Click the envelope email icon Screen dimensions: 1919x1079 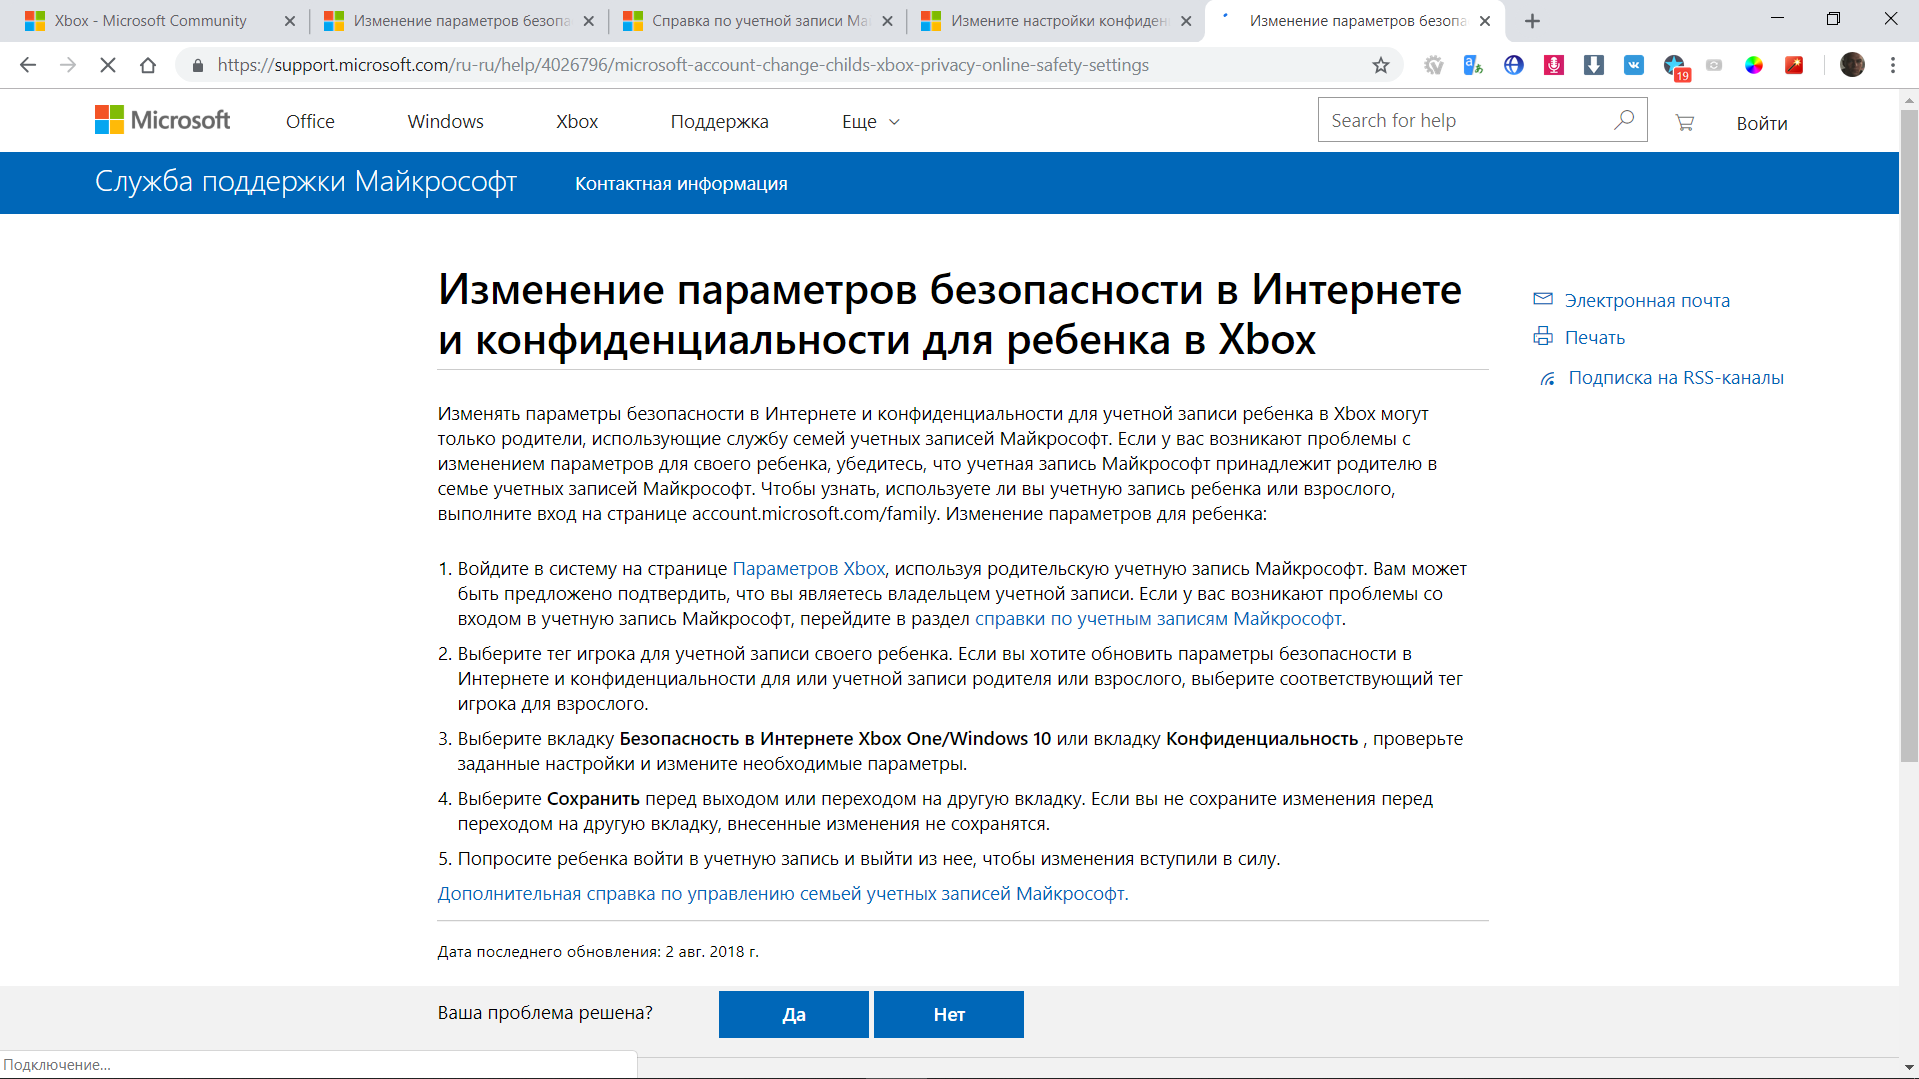(x=1543, y=299)
